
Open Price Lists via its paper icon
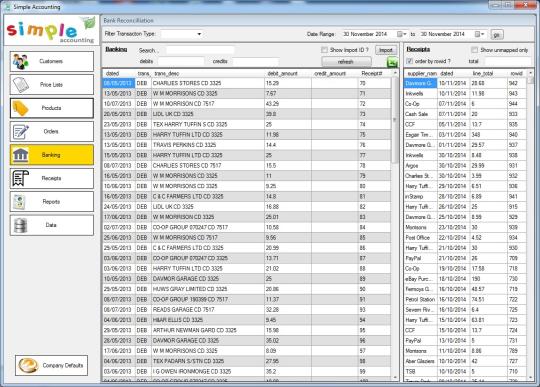(20, 84)
